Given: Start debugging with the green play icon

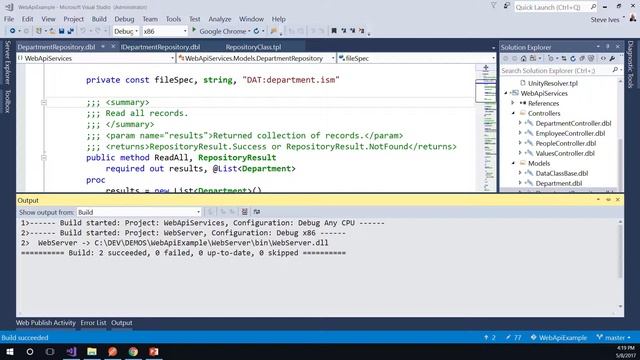Looking at the screenshot, I should [x=194, y=30].
